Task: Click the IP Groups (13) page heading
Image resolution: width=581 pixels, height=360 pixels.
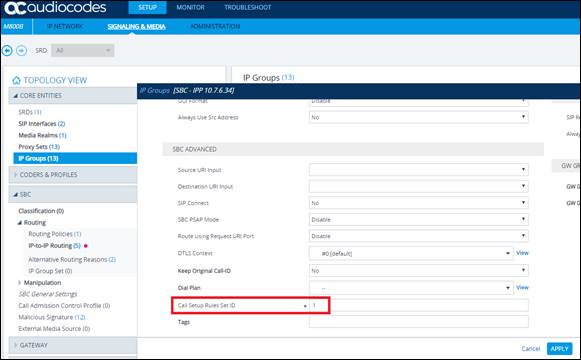Action: [x=269, y=77]
